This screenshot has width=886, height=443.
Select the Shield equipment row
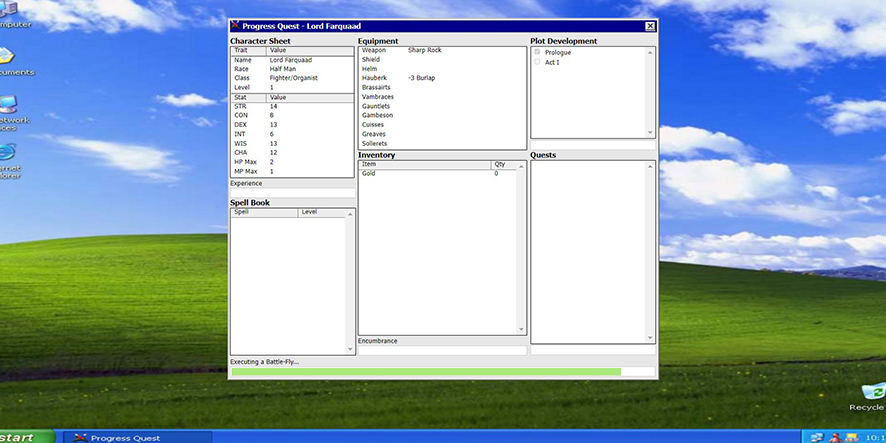442,59
